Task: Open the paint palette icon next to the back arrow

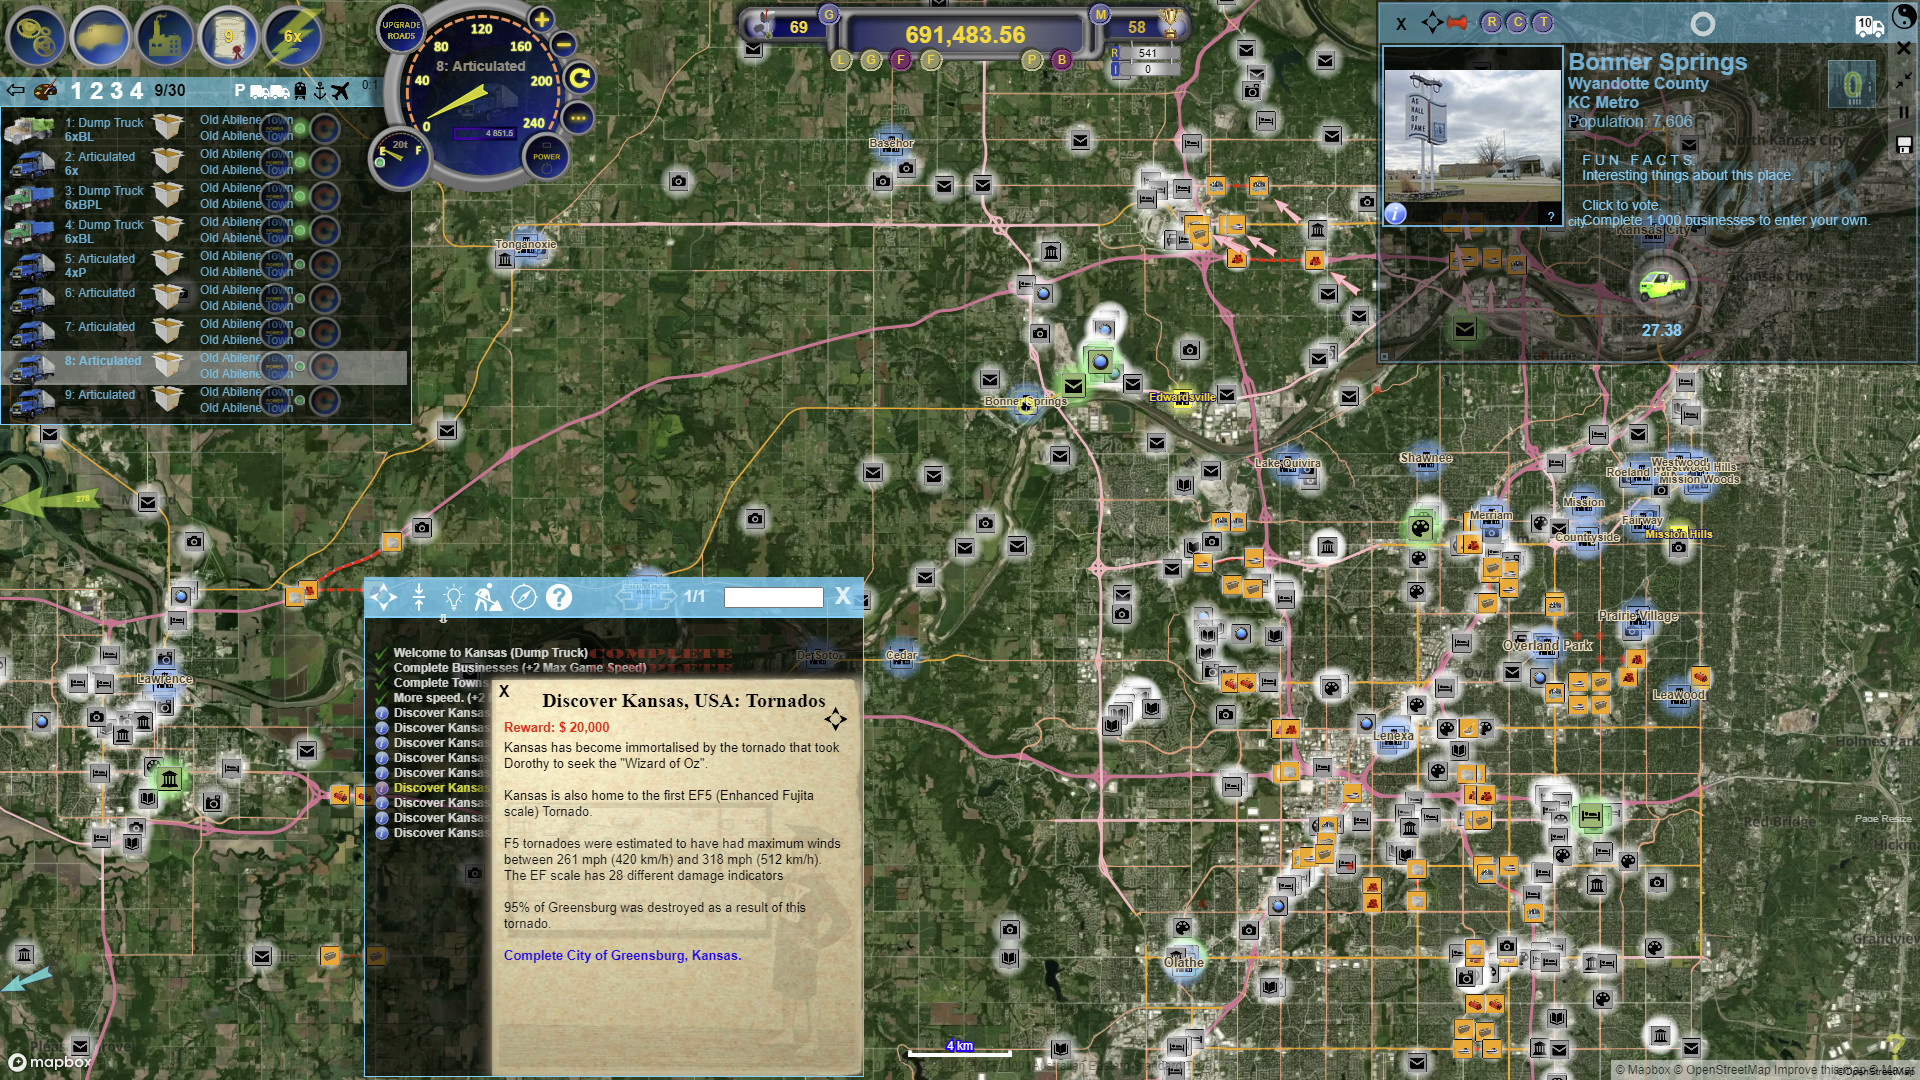Action: tap(45, 89)
